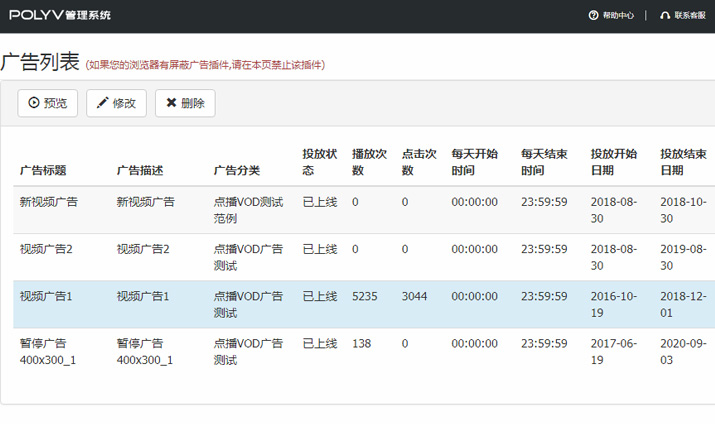715x445 pixels.
Task: Click the 广告描述 column header
Action: click(140, 171)
